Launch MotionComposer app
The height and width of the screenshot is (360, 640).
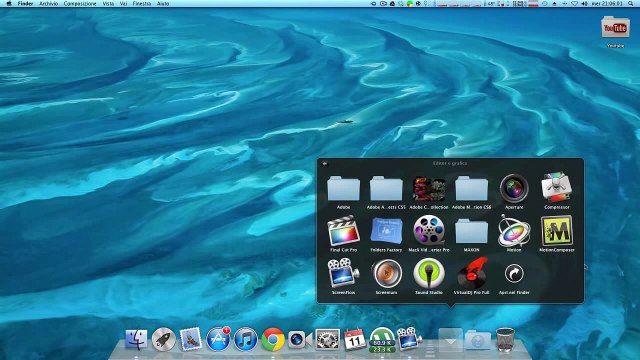coord(557,231)
